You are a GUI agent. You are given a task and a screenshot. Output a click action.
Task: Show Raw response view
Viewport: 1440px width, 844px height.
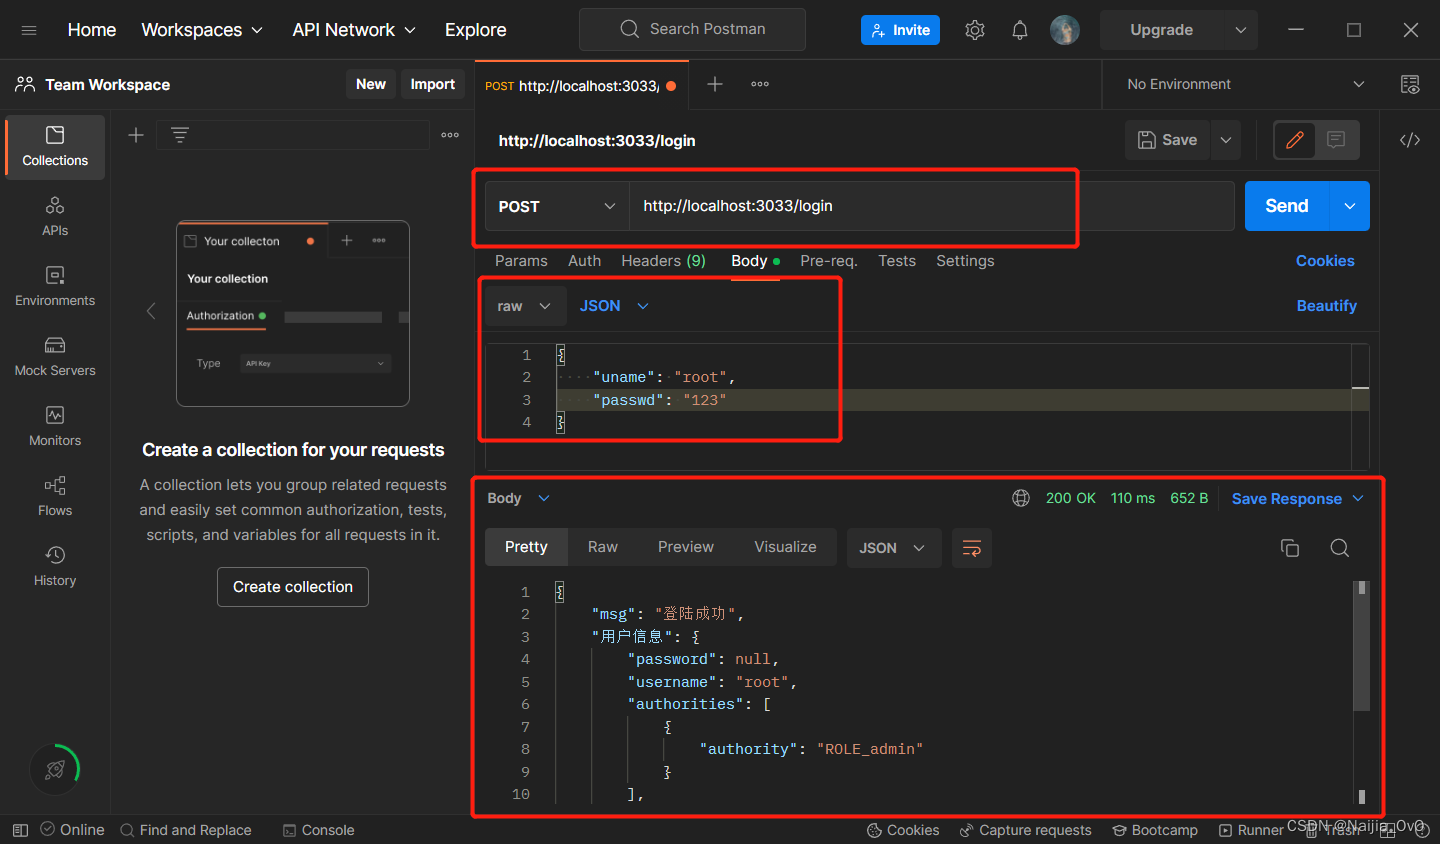603,547
